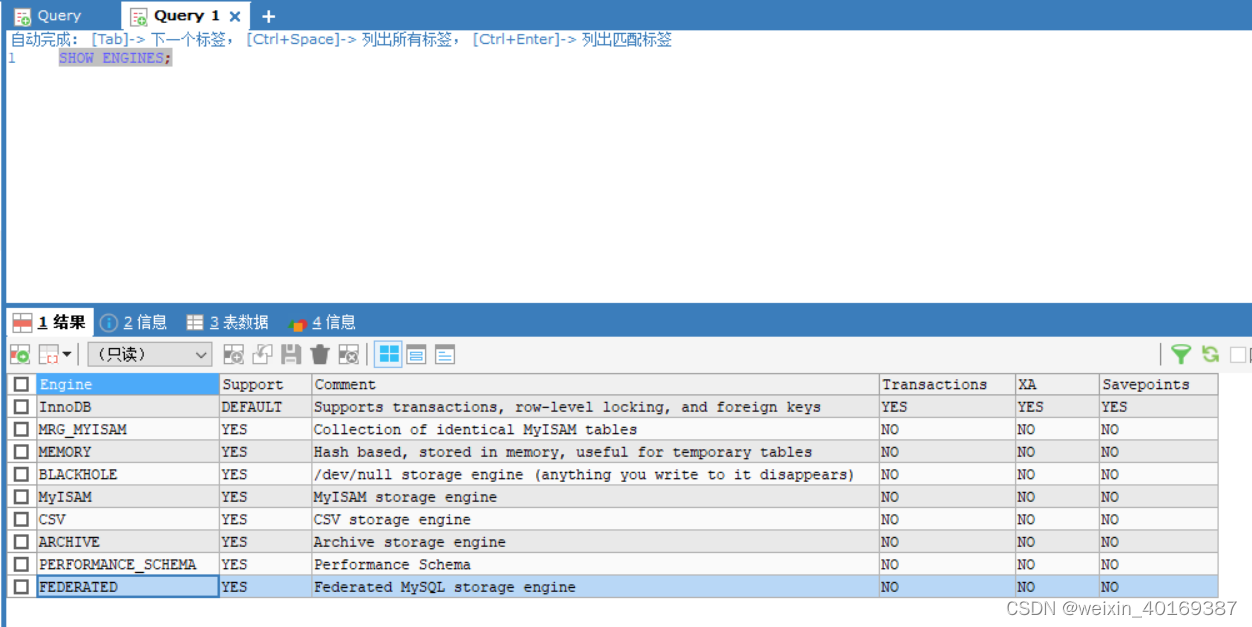
Task: Switch to the 表数据 tab
Action: click(240, 321)
